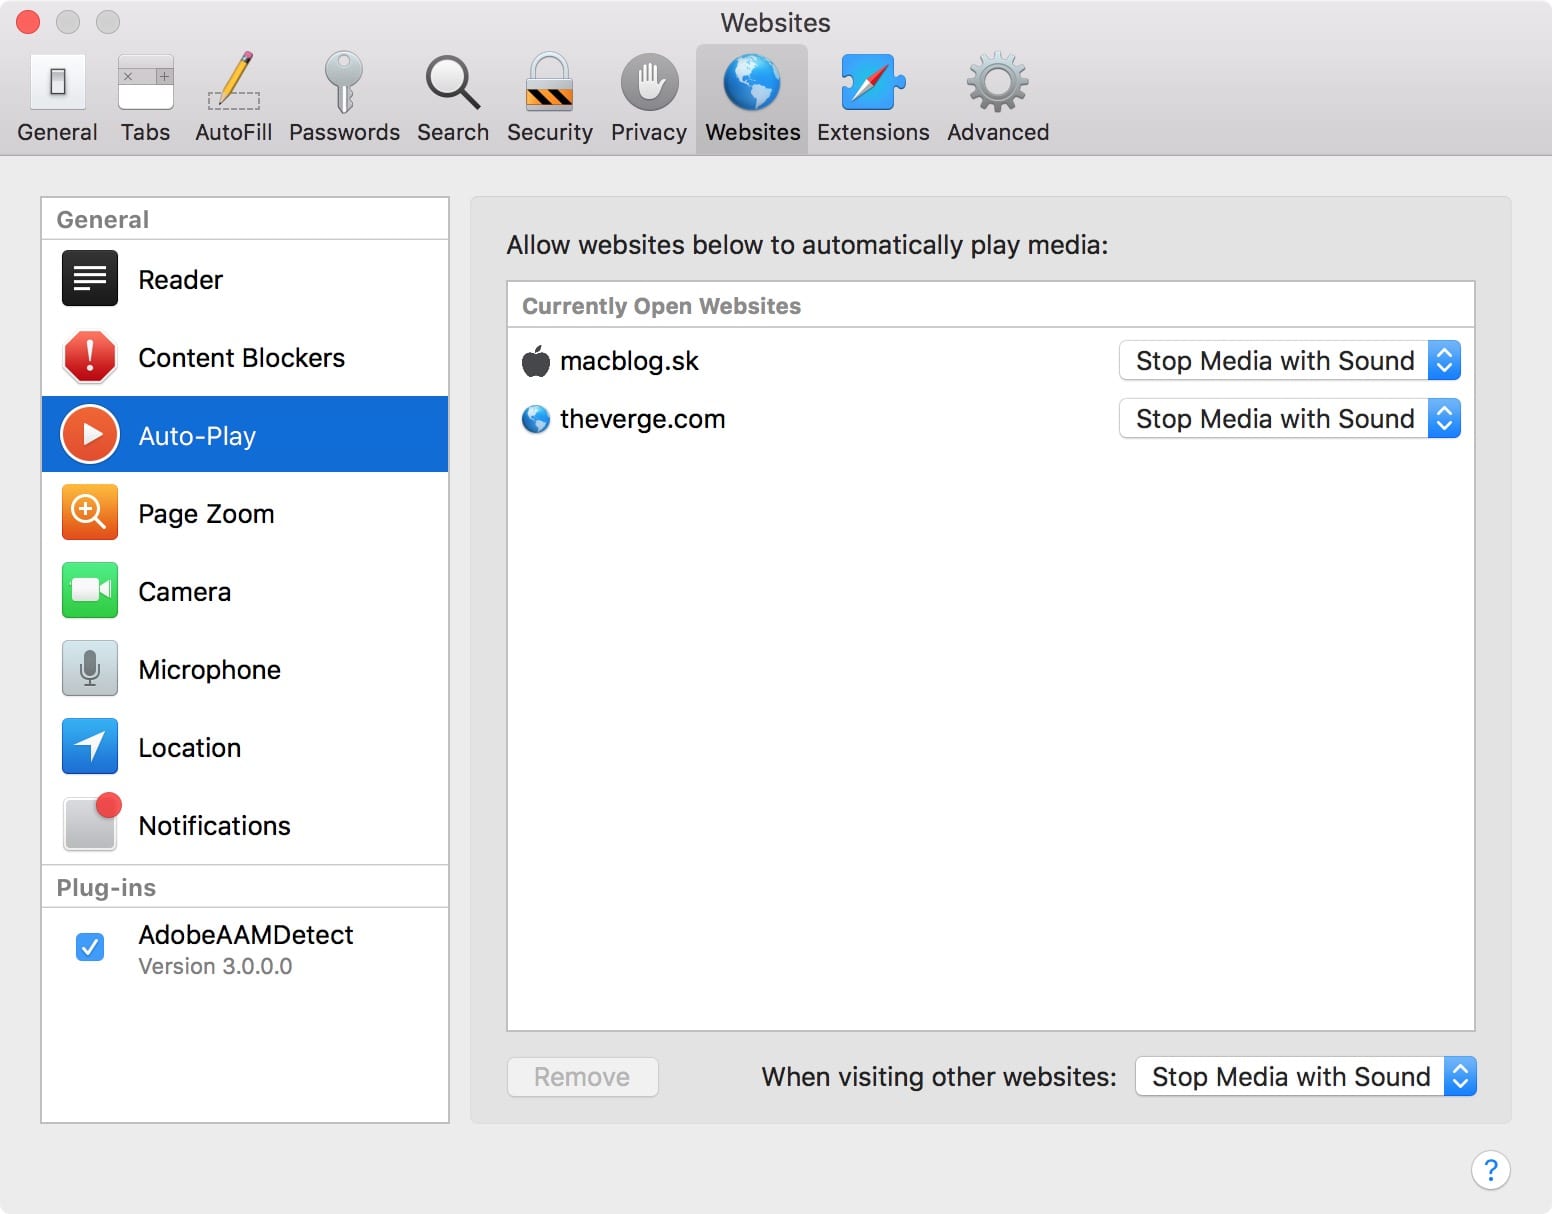1552x1214 pixels.
Task: Open the Advanced gear icon
Action: point(997,82)
